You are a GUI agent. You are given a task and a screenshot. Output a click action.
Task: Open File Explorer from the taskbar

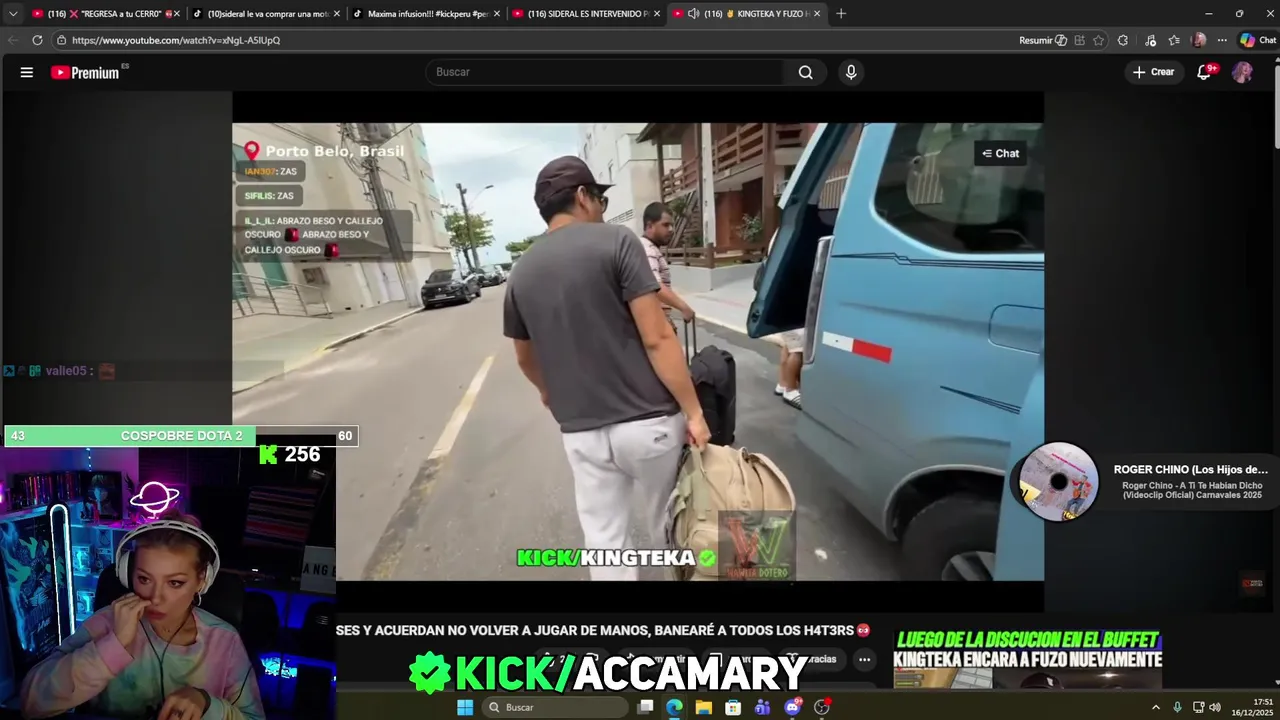pyautogui.click(x=704, y=707)
